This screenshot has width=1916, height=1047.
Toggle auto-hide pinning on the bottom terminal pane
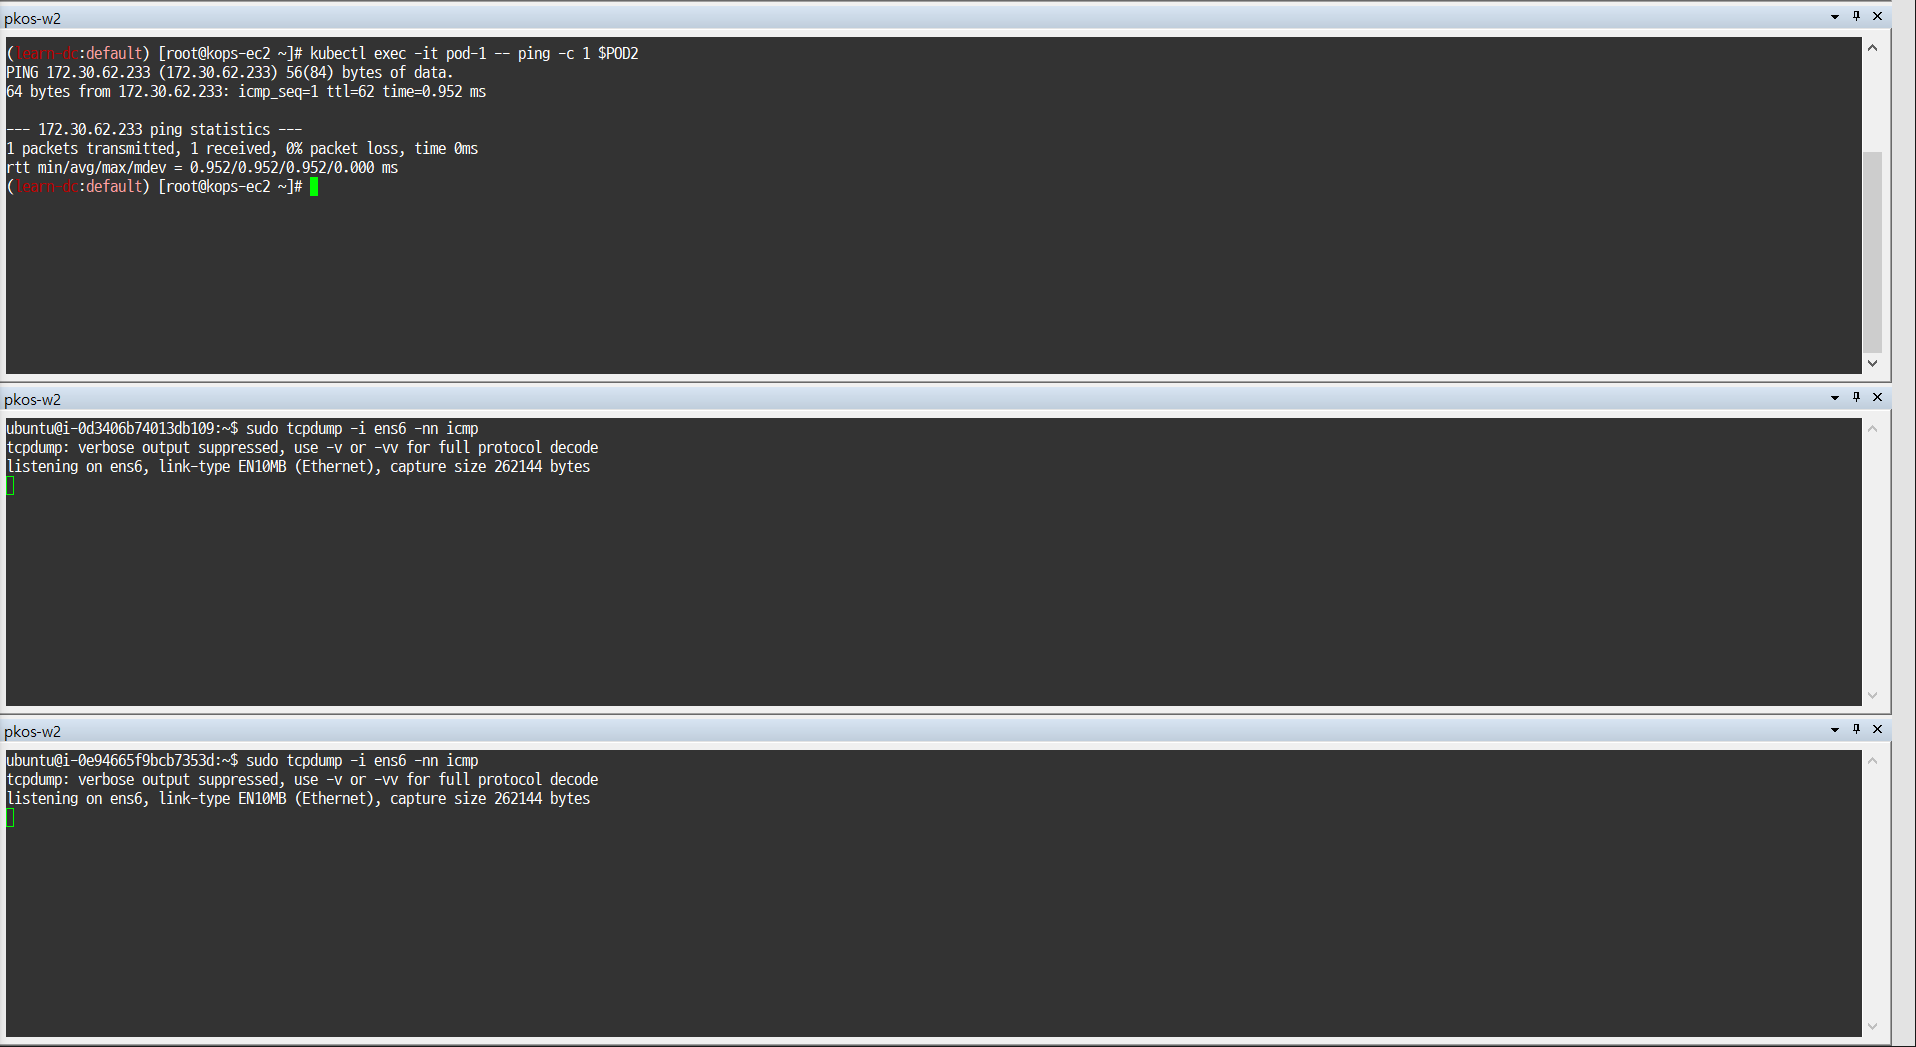point(1857,731)
